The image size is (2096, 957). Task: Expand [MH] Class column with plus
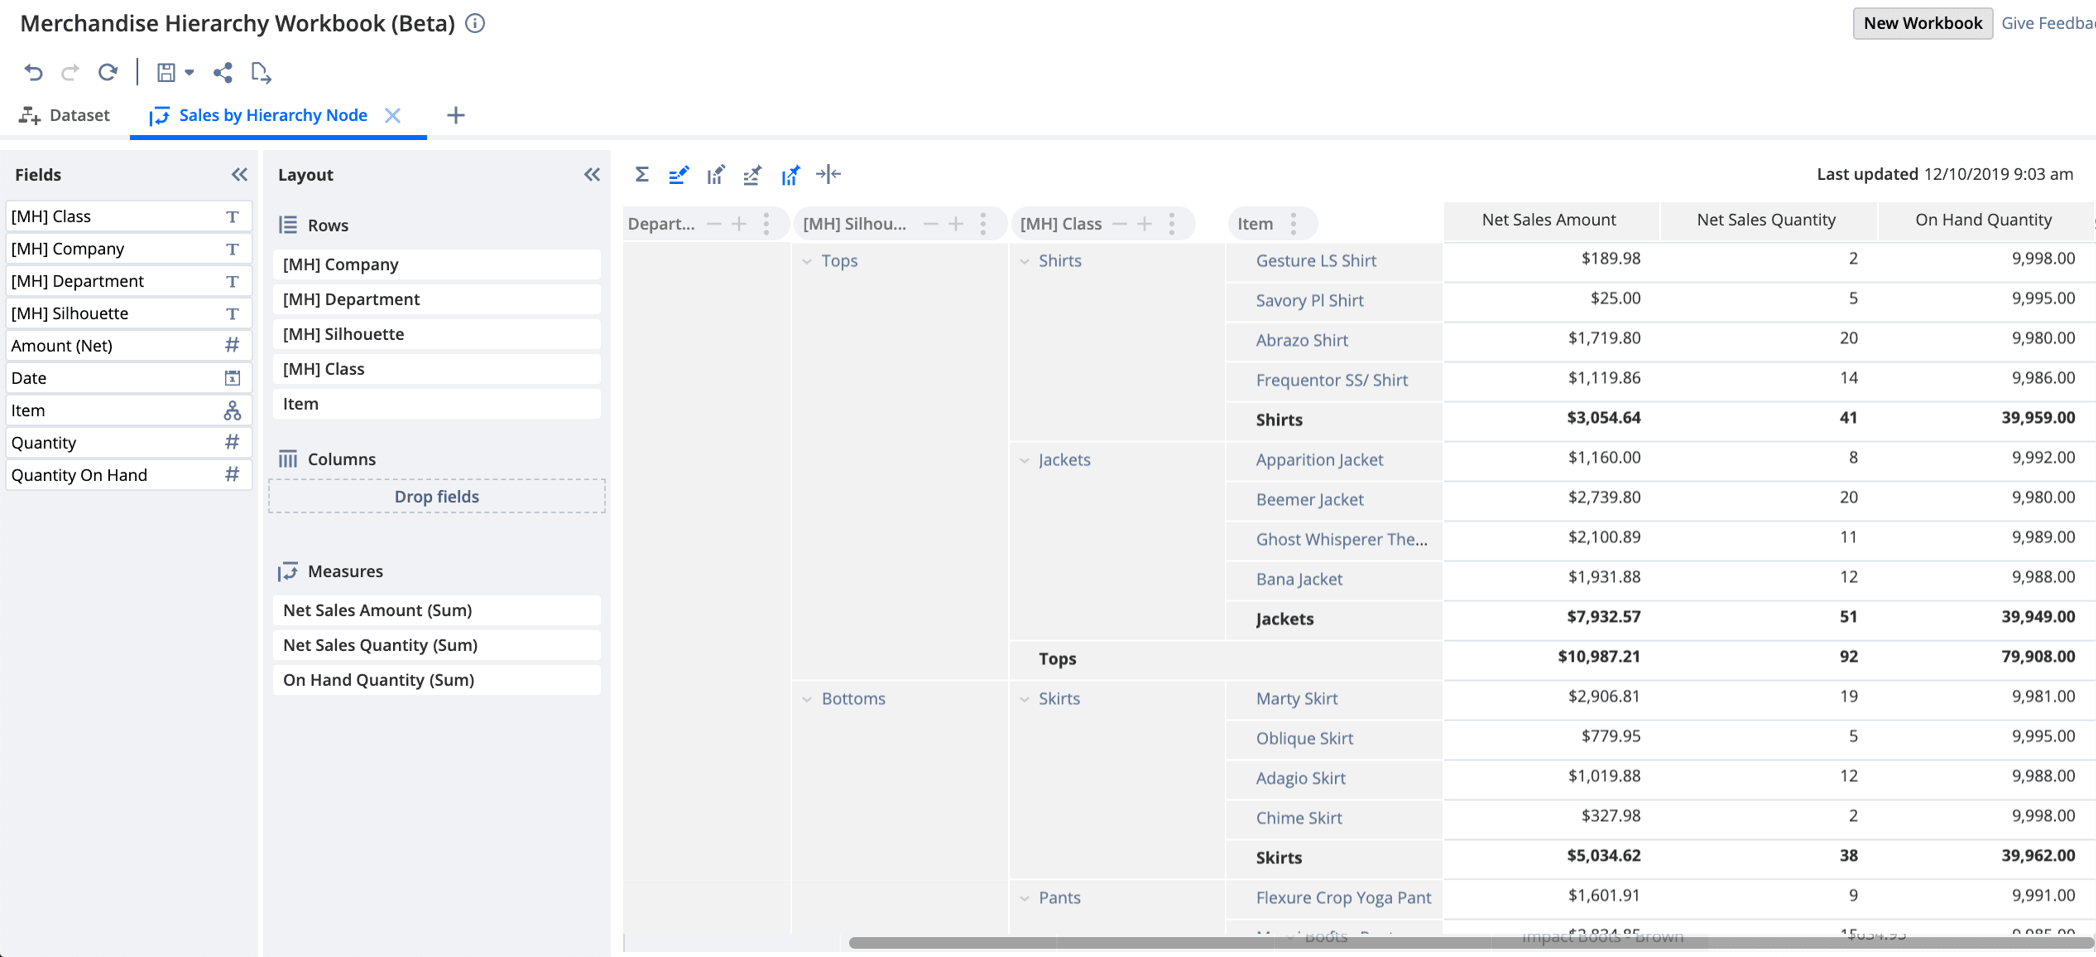tap(1144, 224)
